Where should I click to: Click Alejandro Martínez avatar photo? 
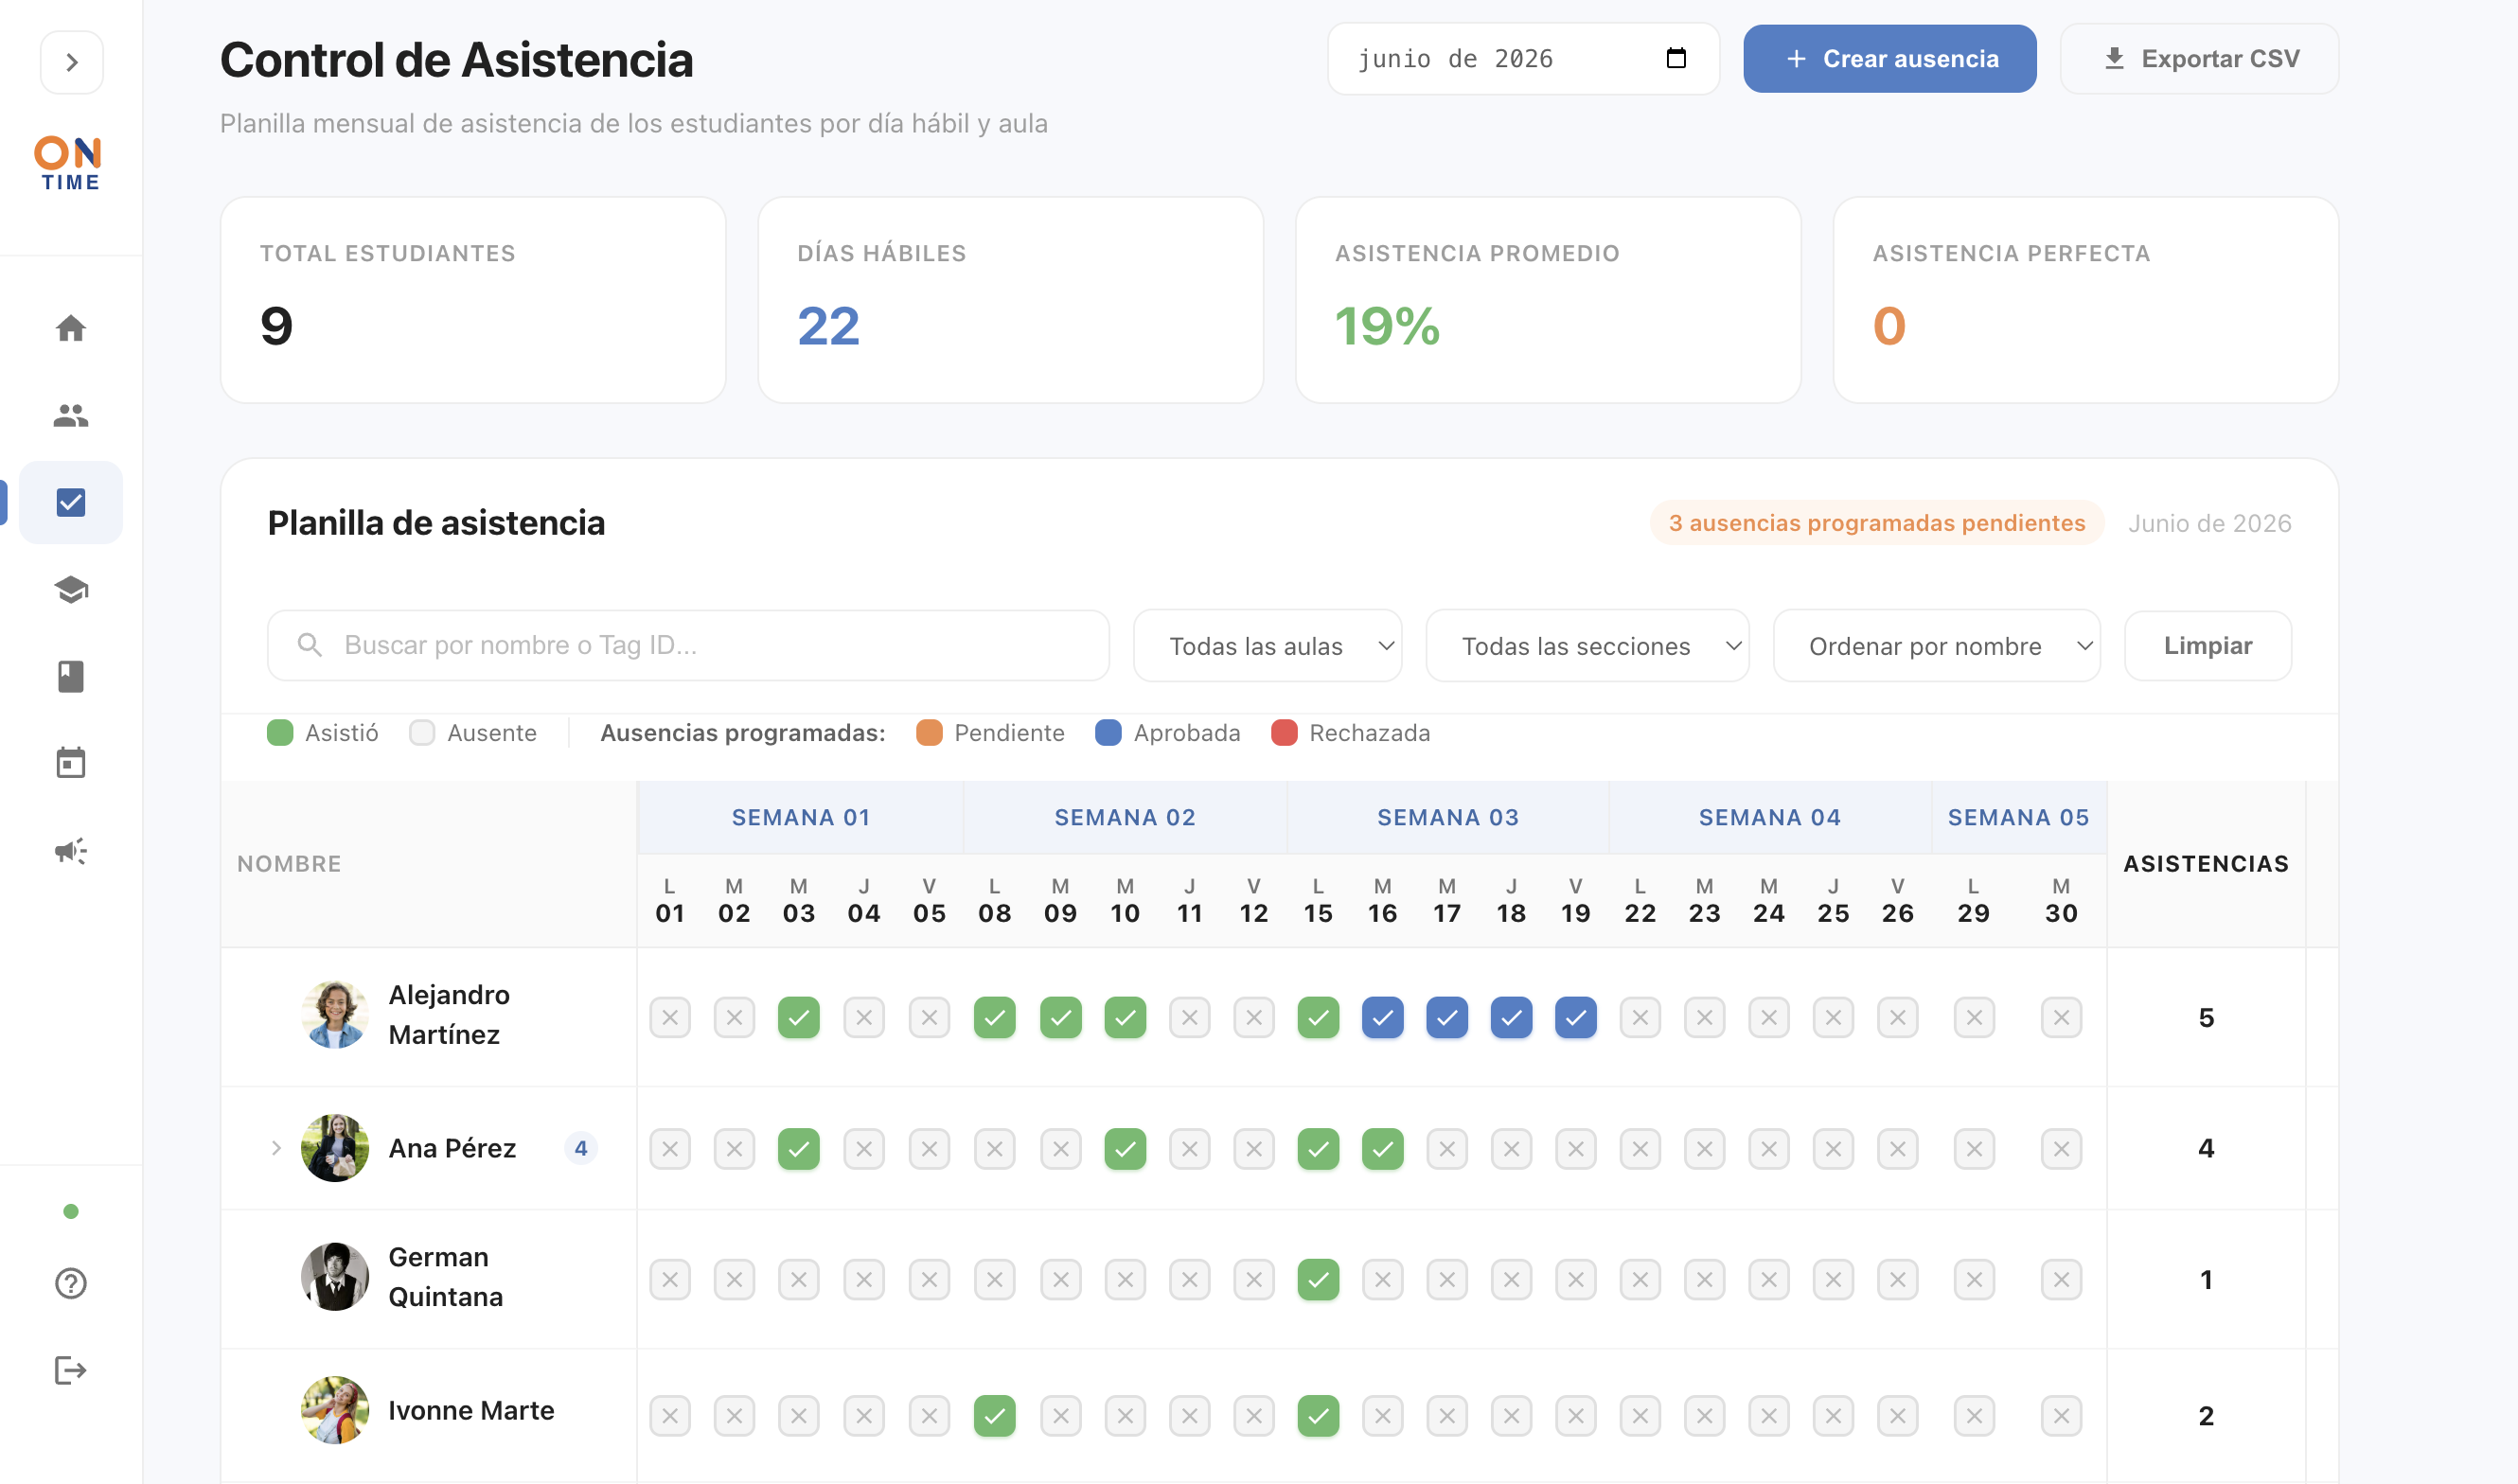click(335, 1015)
